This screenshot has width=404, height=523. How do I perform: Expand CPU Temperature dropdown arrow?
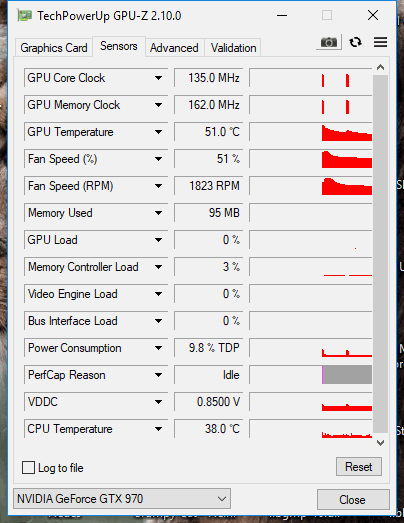pos(158,429)
